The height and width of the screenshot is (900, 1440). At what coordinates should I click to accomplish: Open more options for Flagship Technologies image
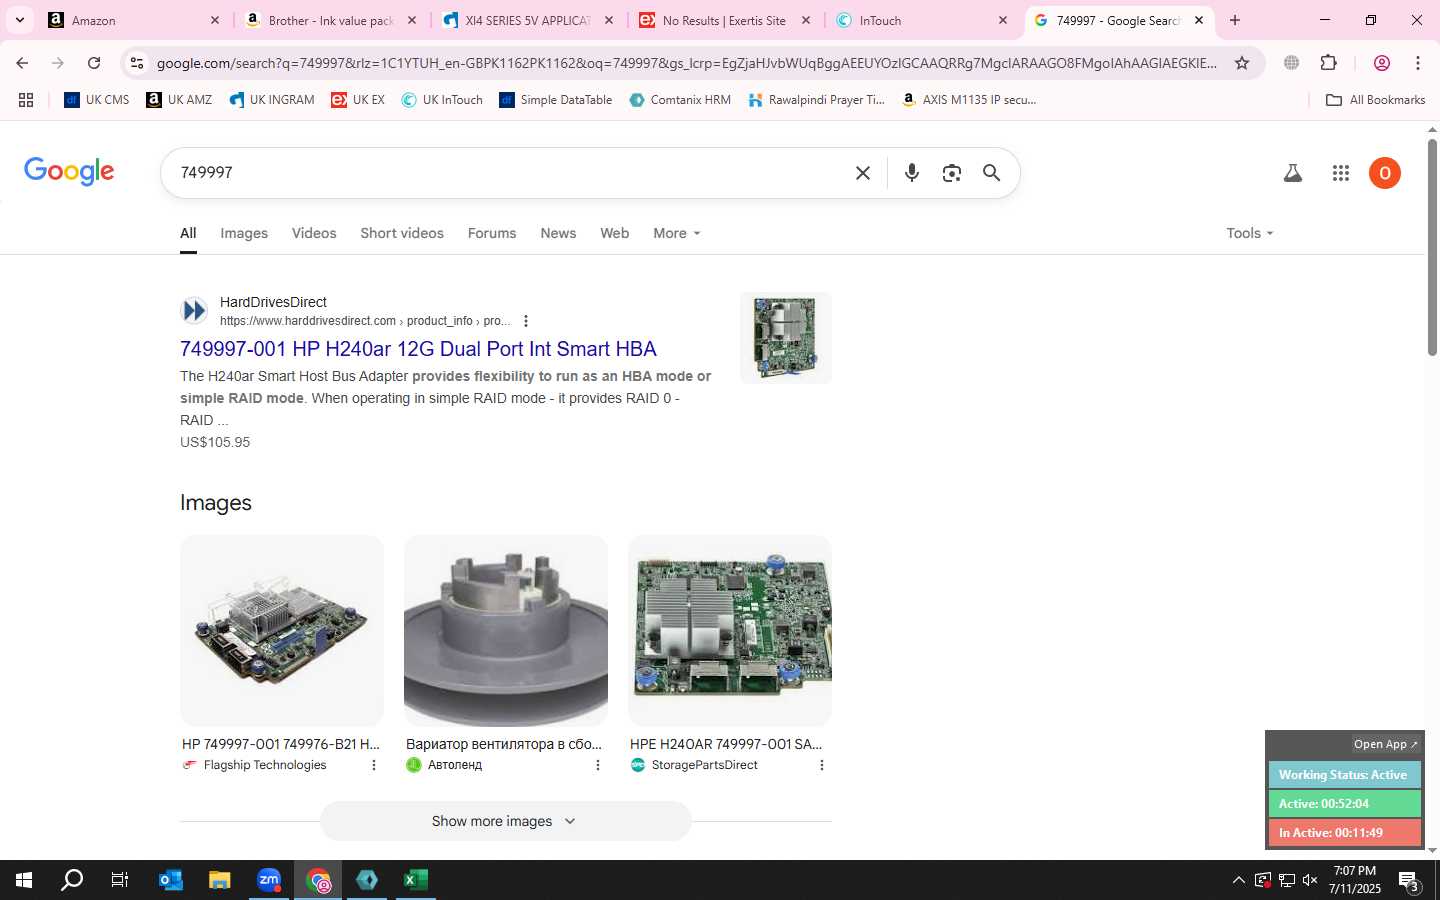tap(374, 765)
